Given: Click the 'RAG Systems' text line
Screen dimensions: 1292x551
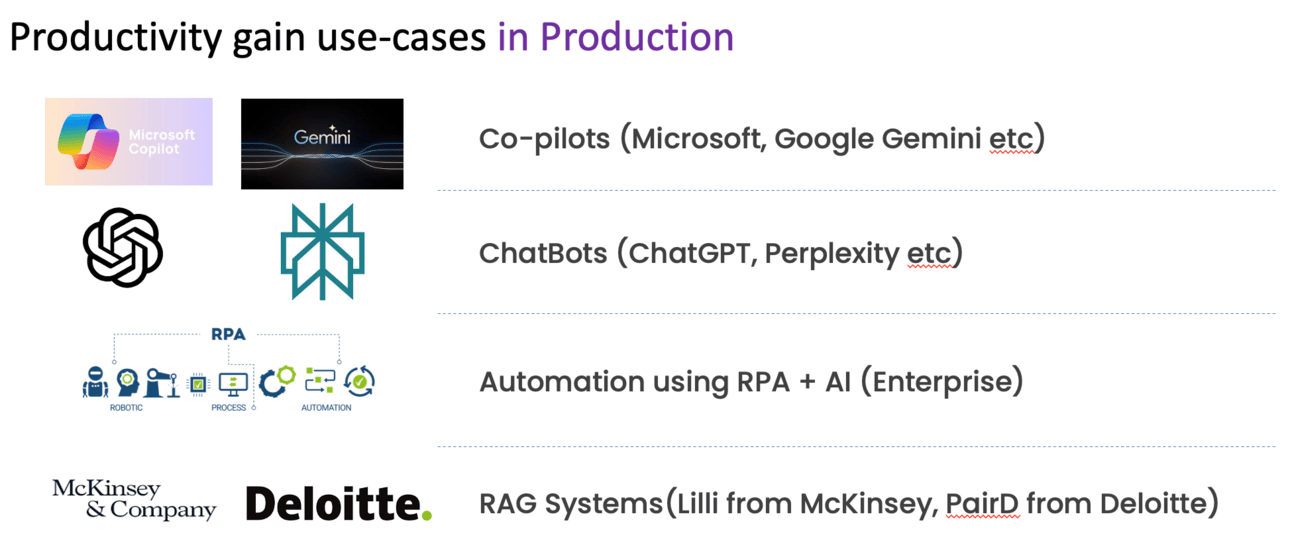Looking at the screenshot, I should coord(849,503).
